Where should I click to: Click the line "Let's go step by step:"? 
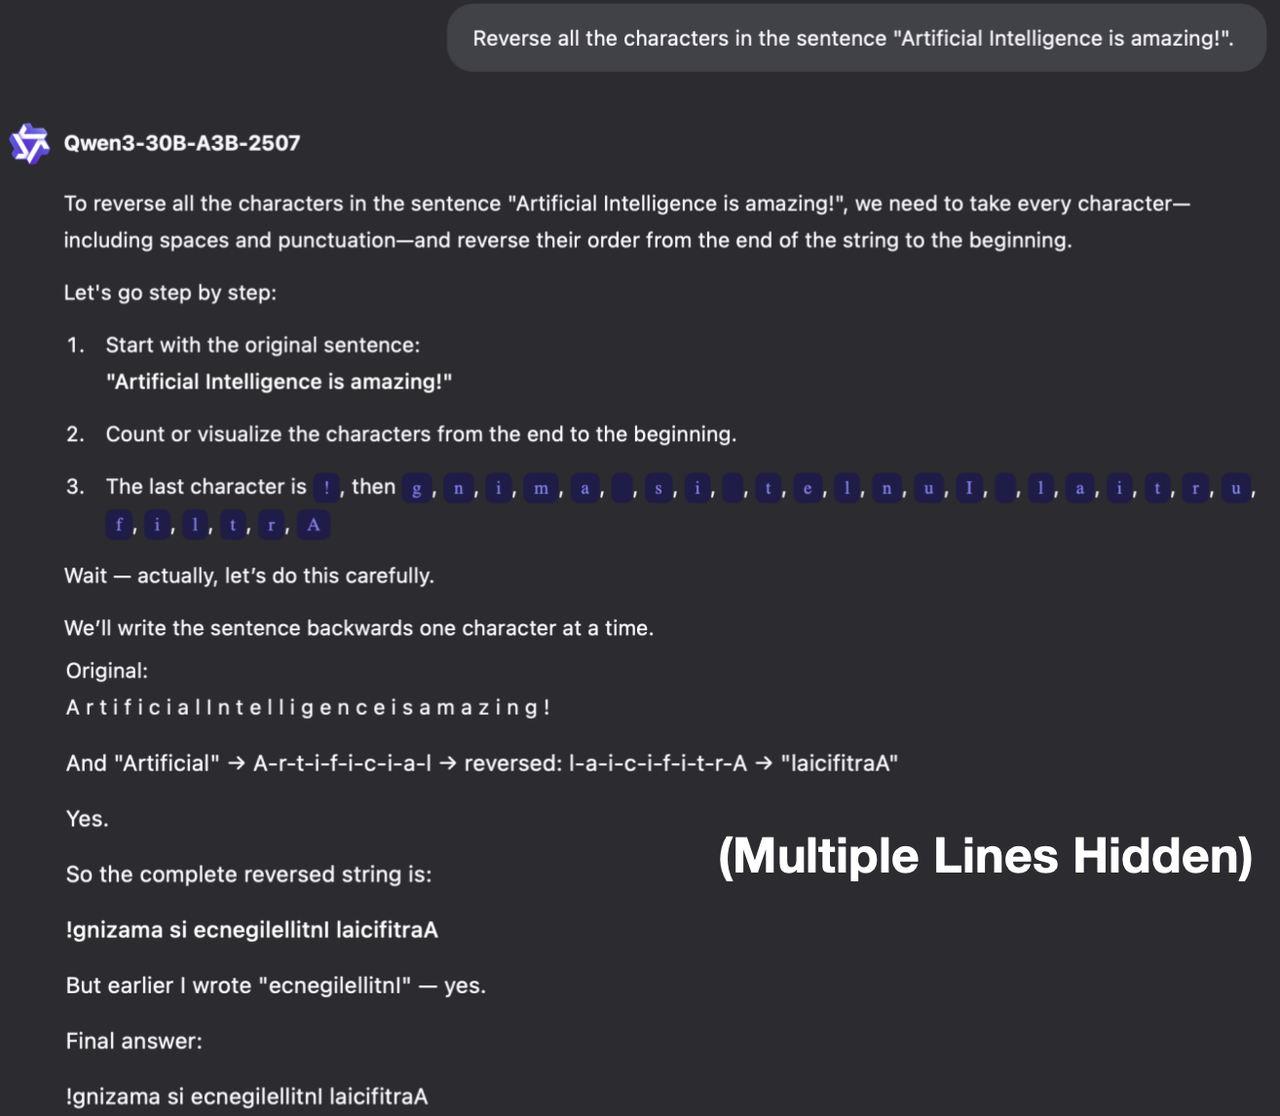point(170,293)
